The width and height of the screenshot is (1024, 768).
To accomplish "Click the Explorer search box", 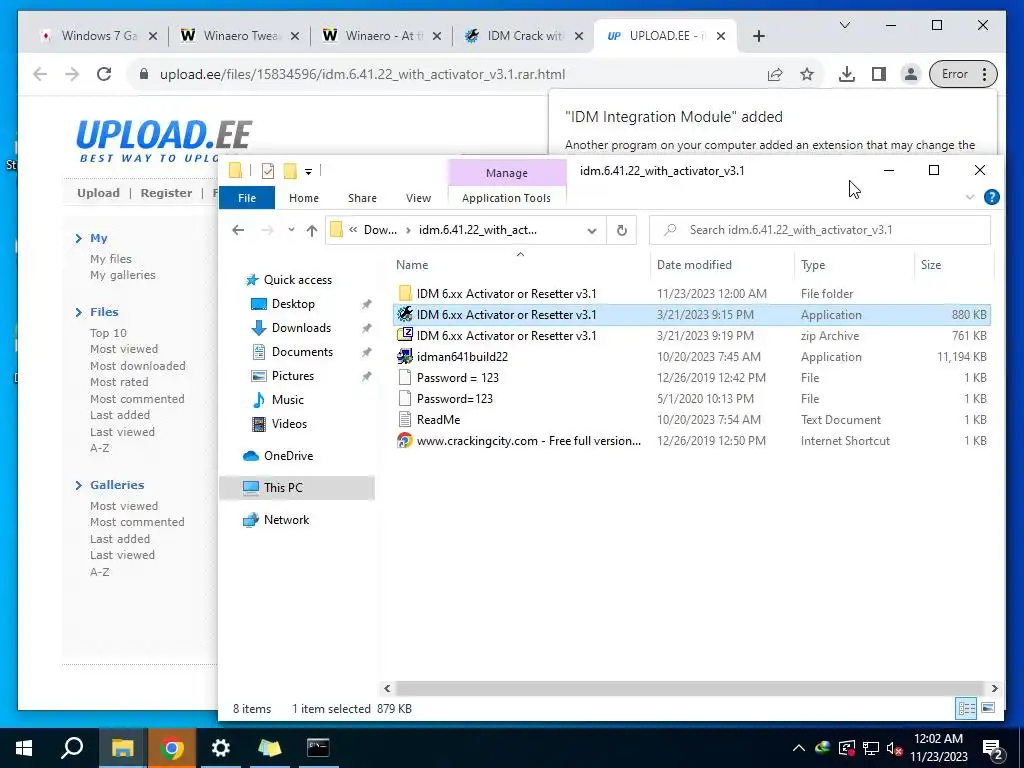I will pyautogui.click(x=820, y=230).
